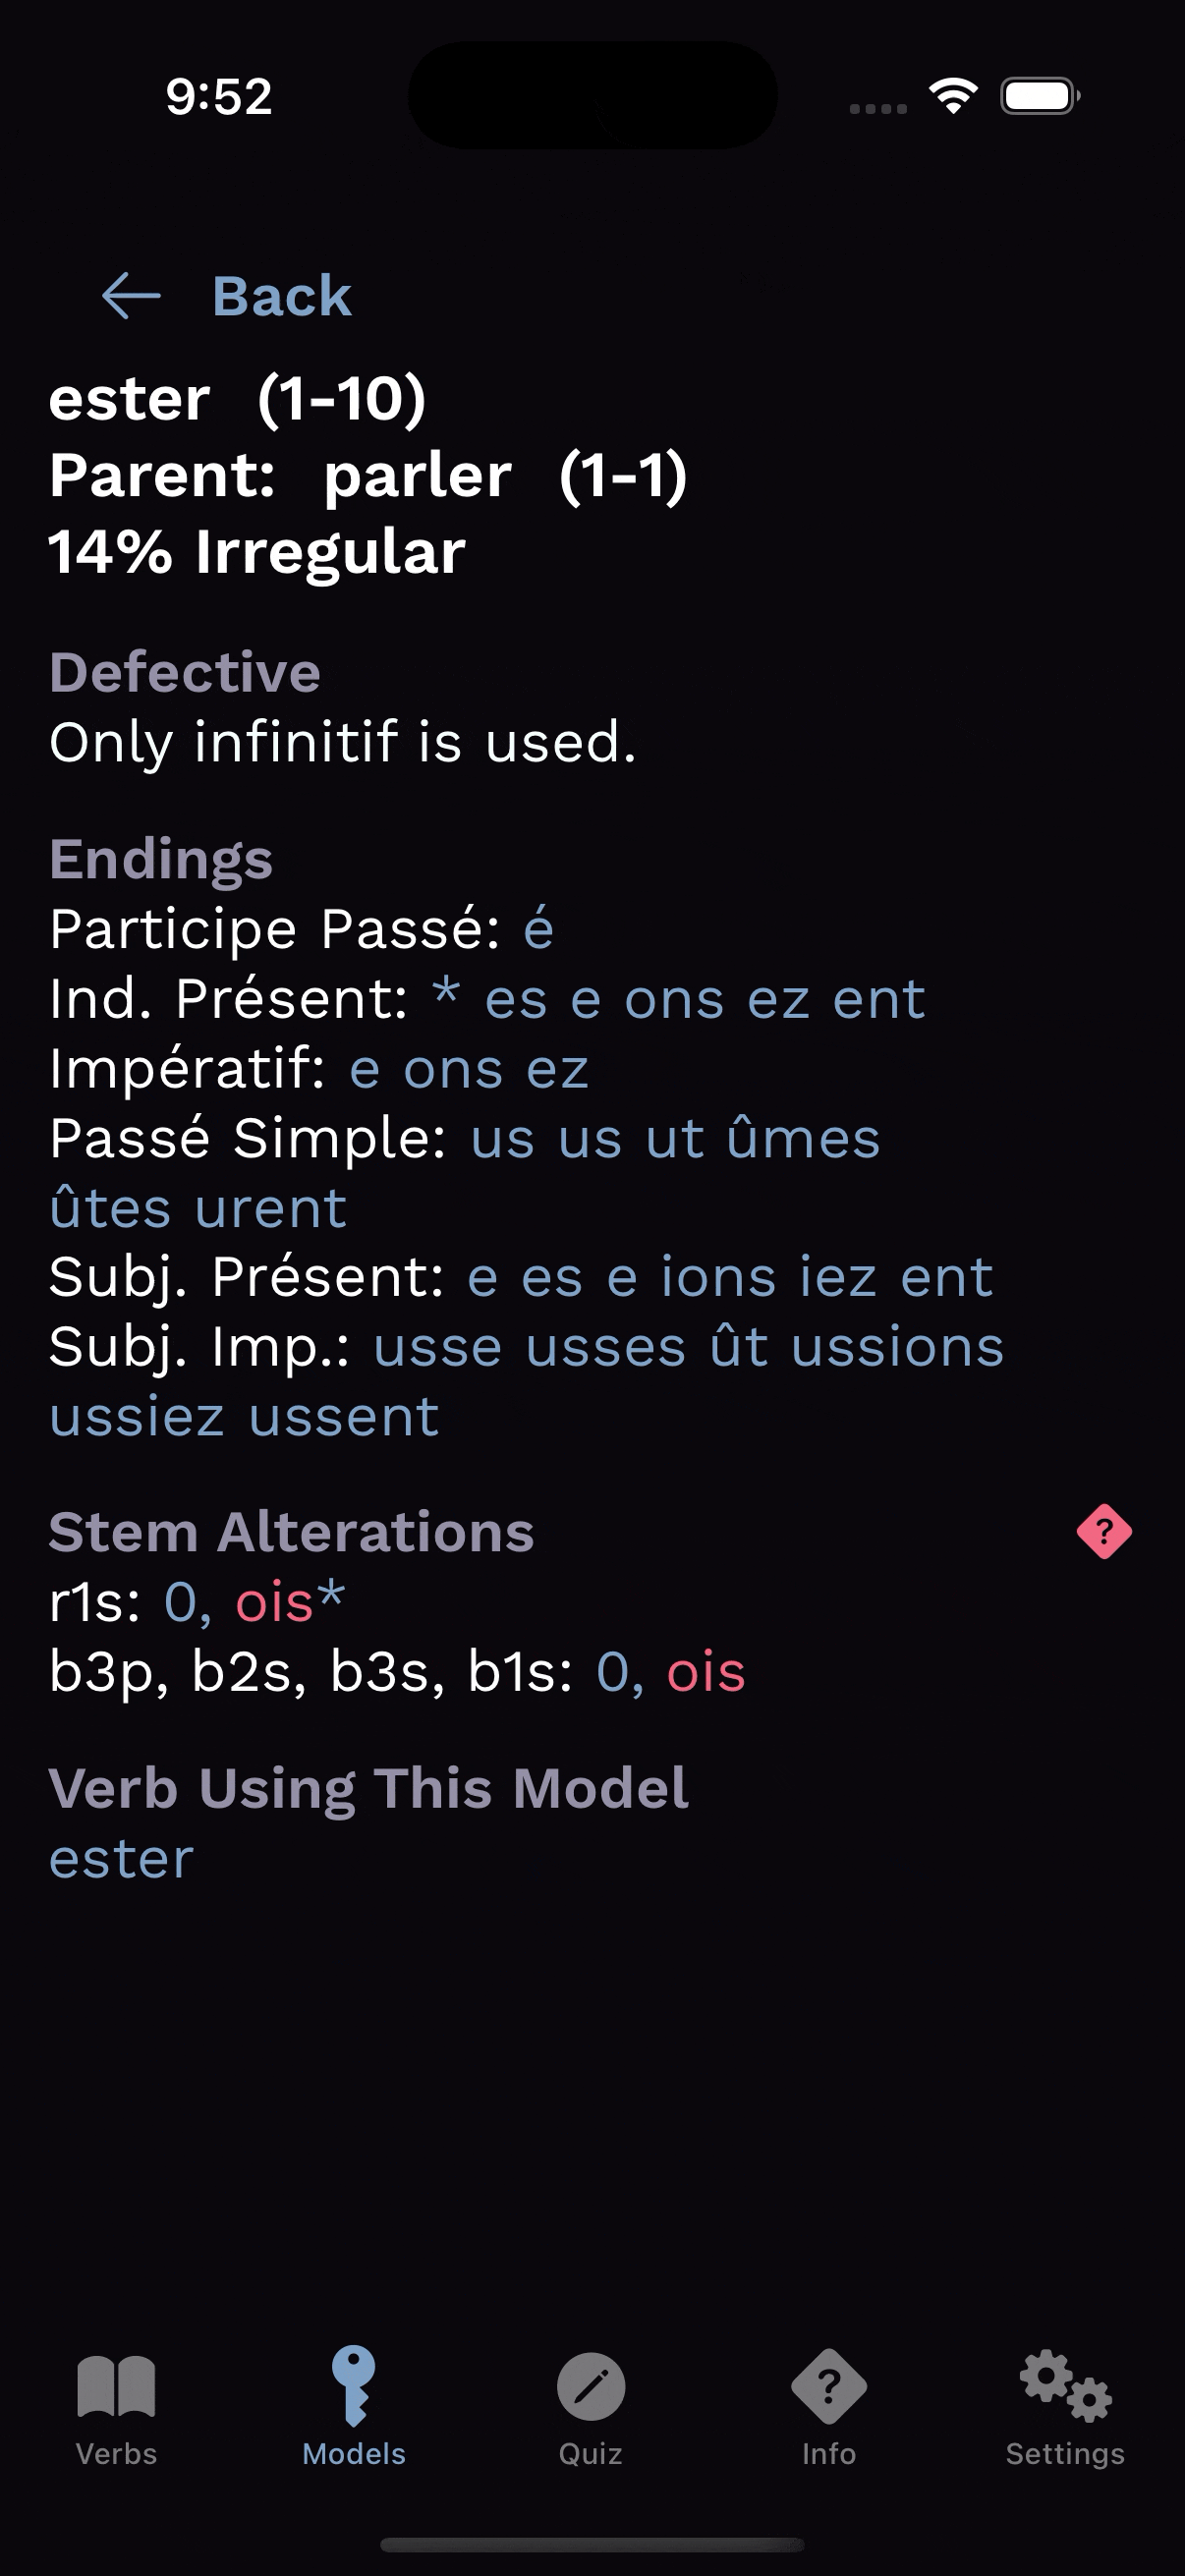Tap the back arrow icon
The width and height of the screenshot is (1185, 2576).
pos(131,296)
